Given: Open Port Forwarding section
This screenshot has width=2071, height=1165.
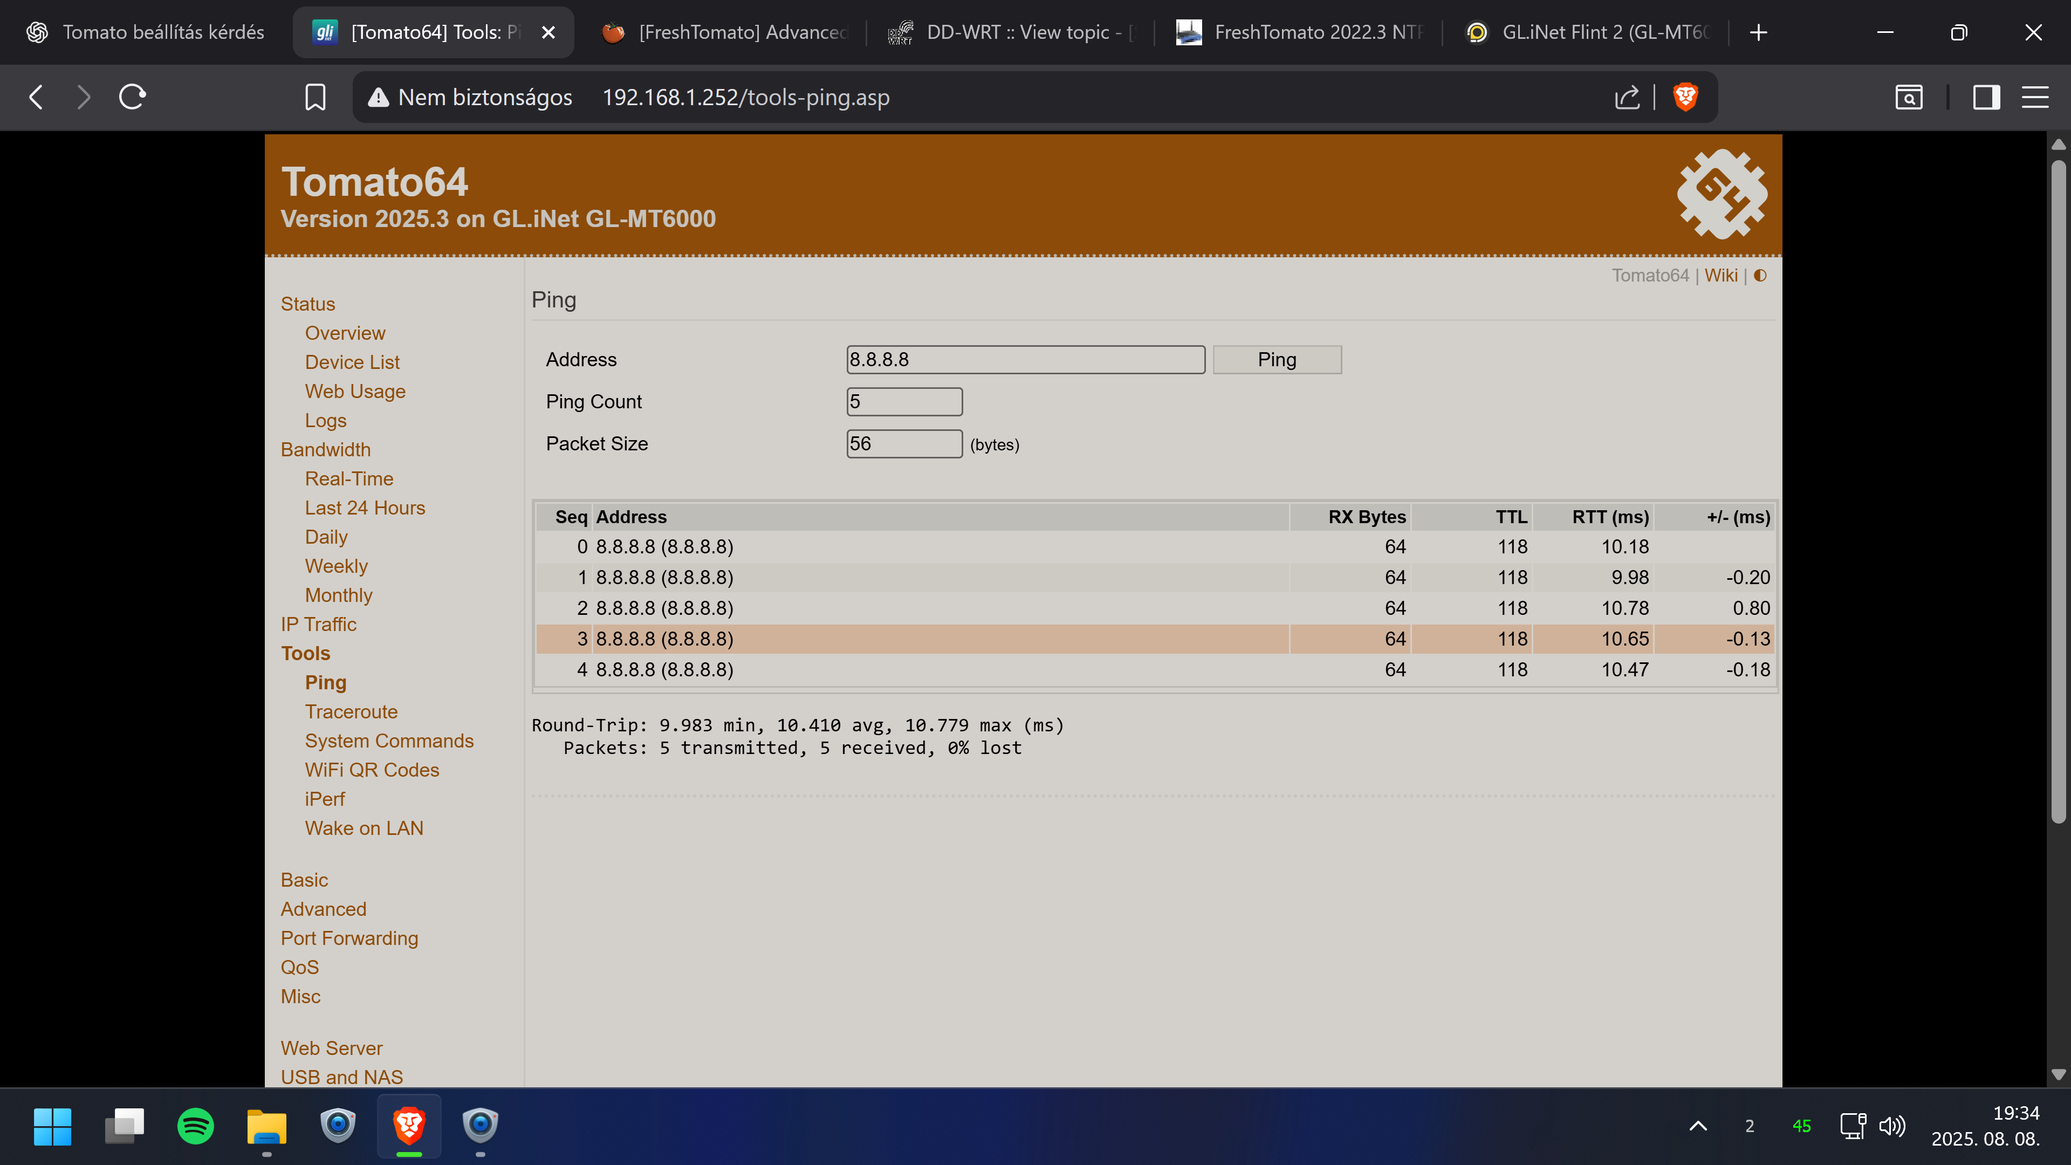Looking at the screenshot, I should coord(349,938).
